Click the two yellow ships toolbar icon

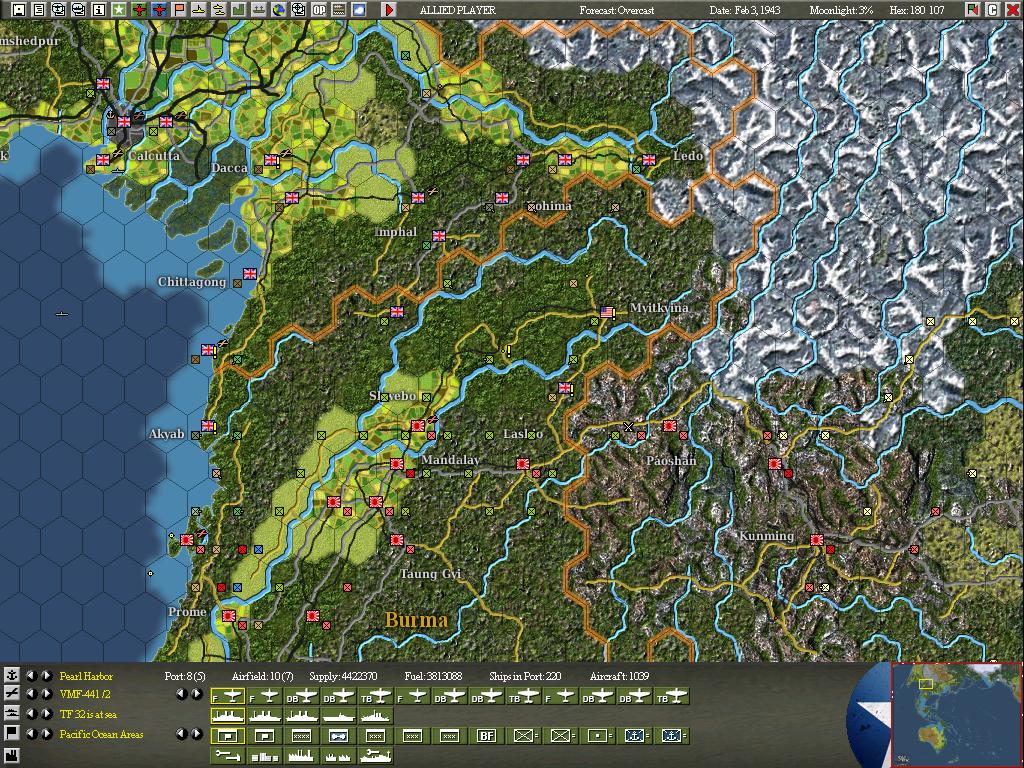point(219,10)
